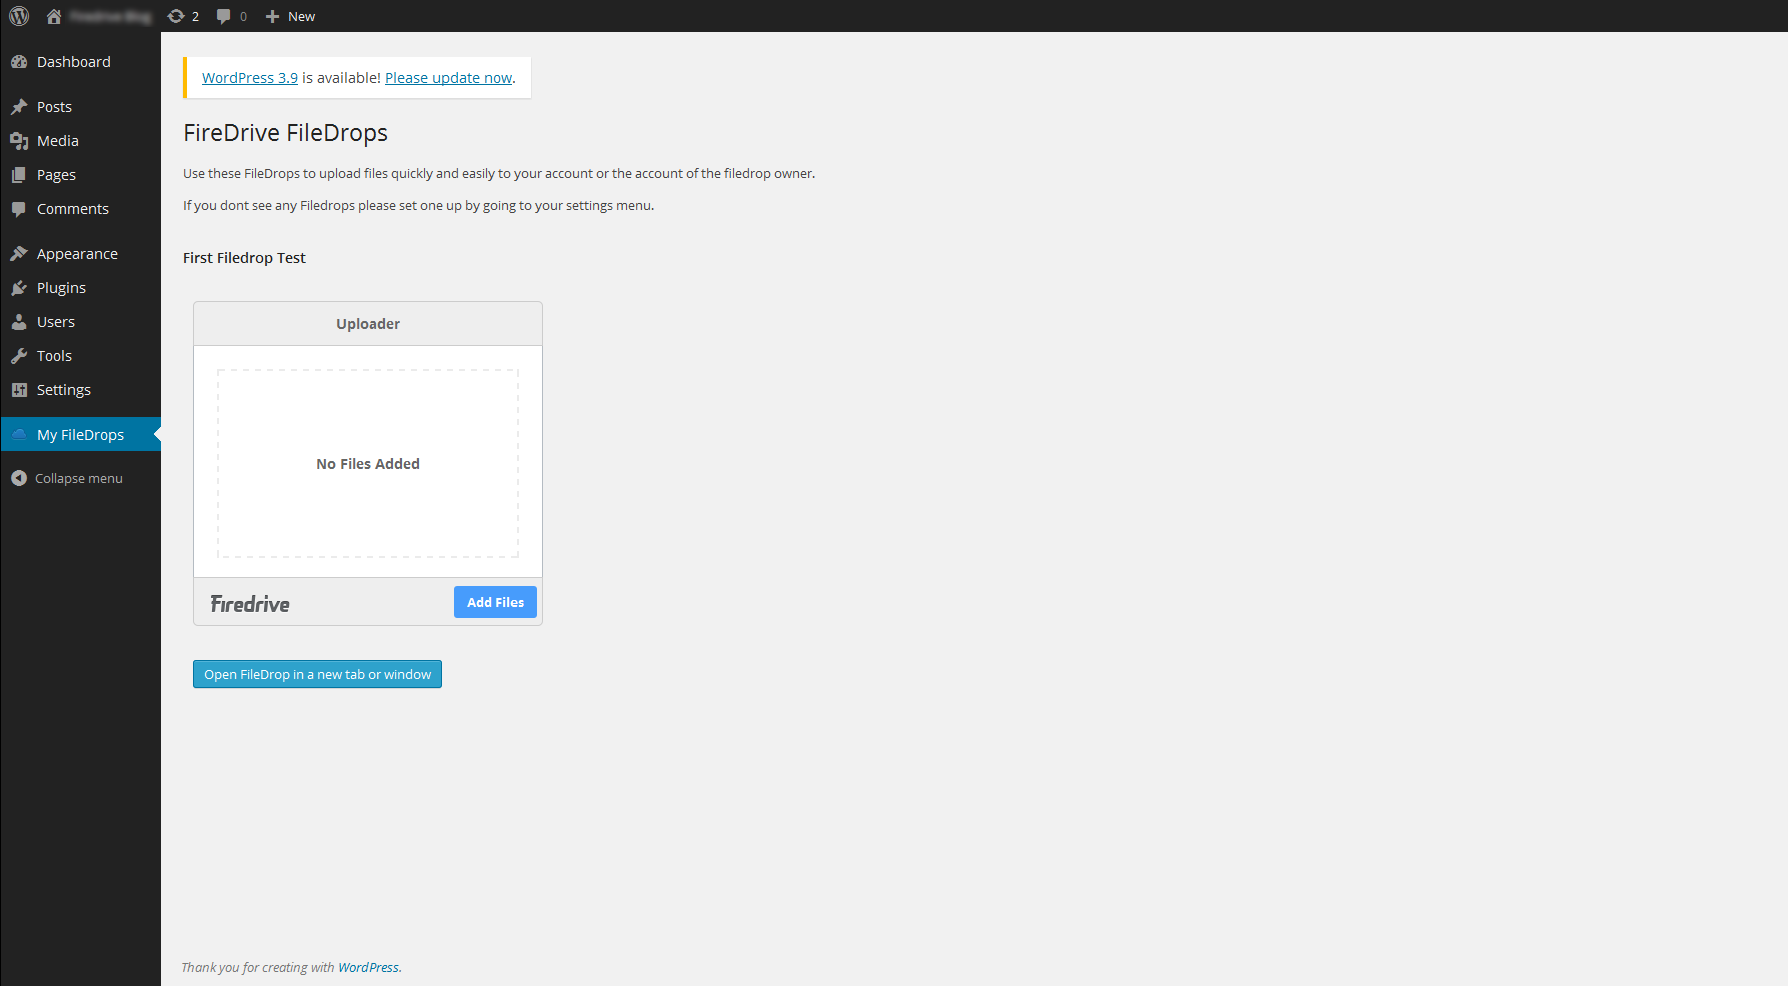This screenshot has height=986, width=1788.
Task: Click the home site icon in admin bar
Action: (54, 16)
